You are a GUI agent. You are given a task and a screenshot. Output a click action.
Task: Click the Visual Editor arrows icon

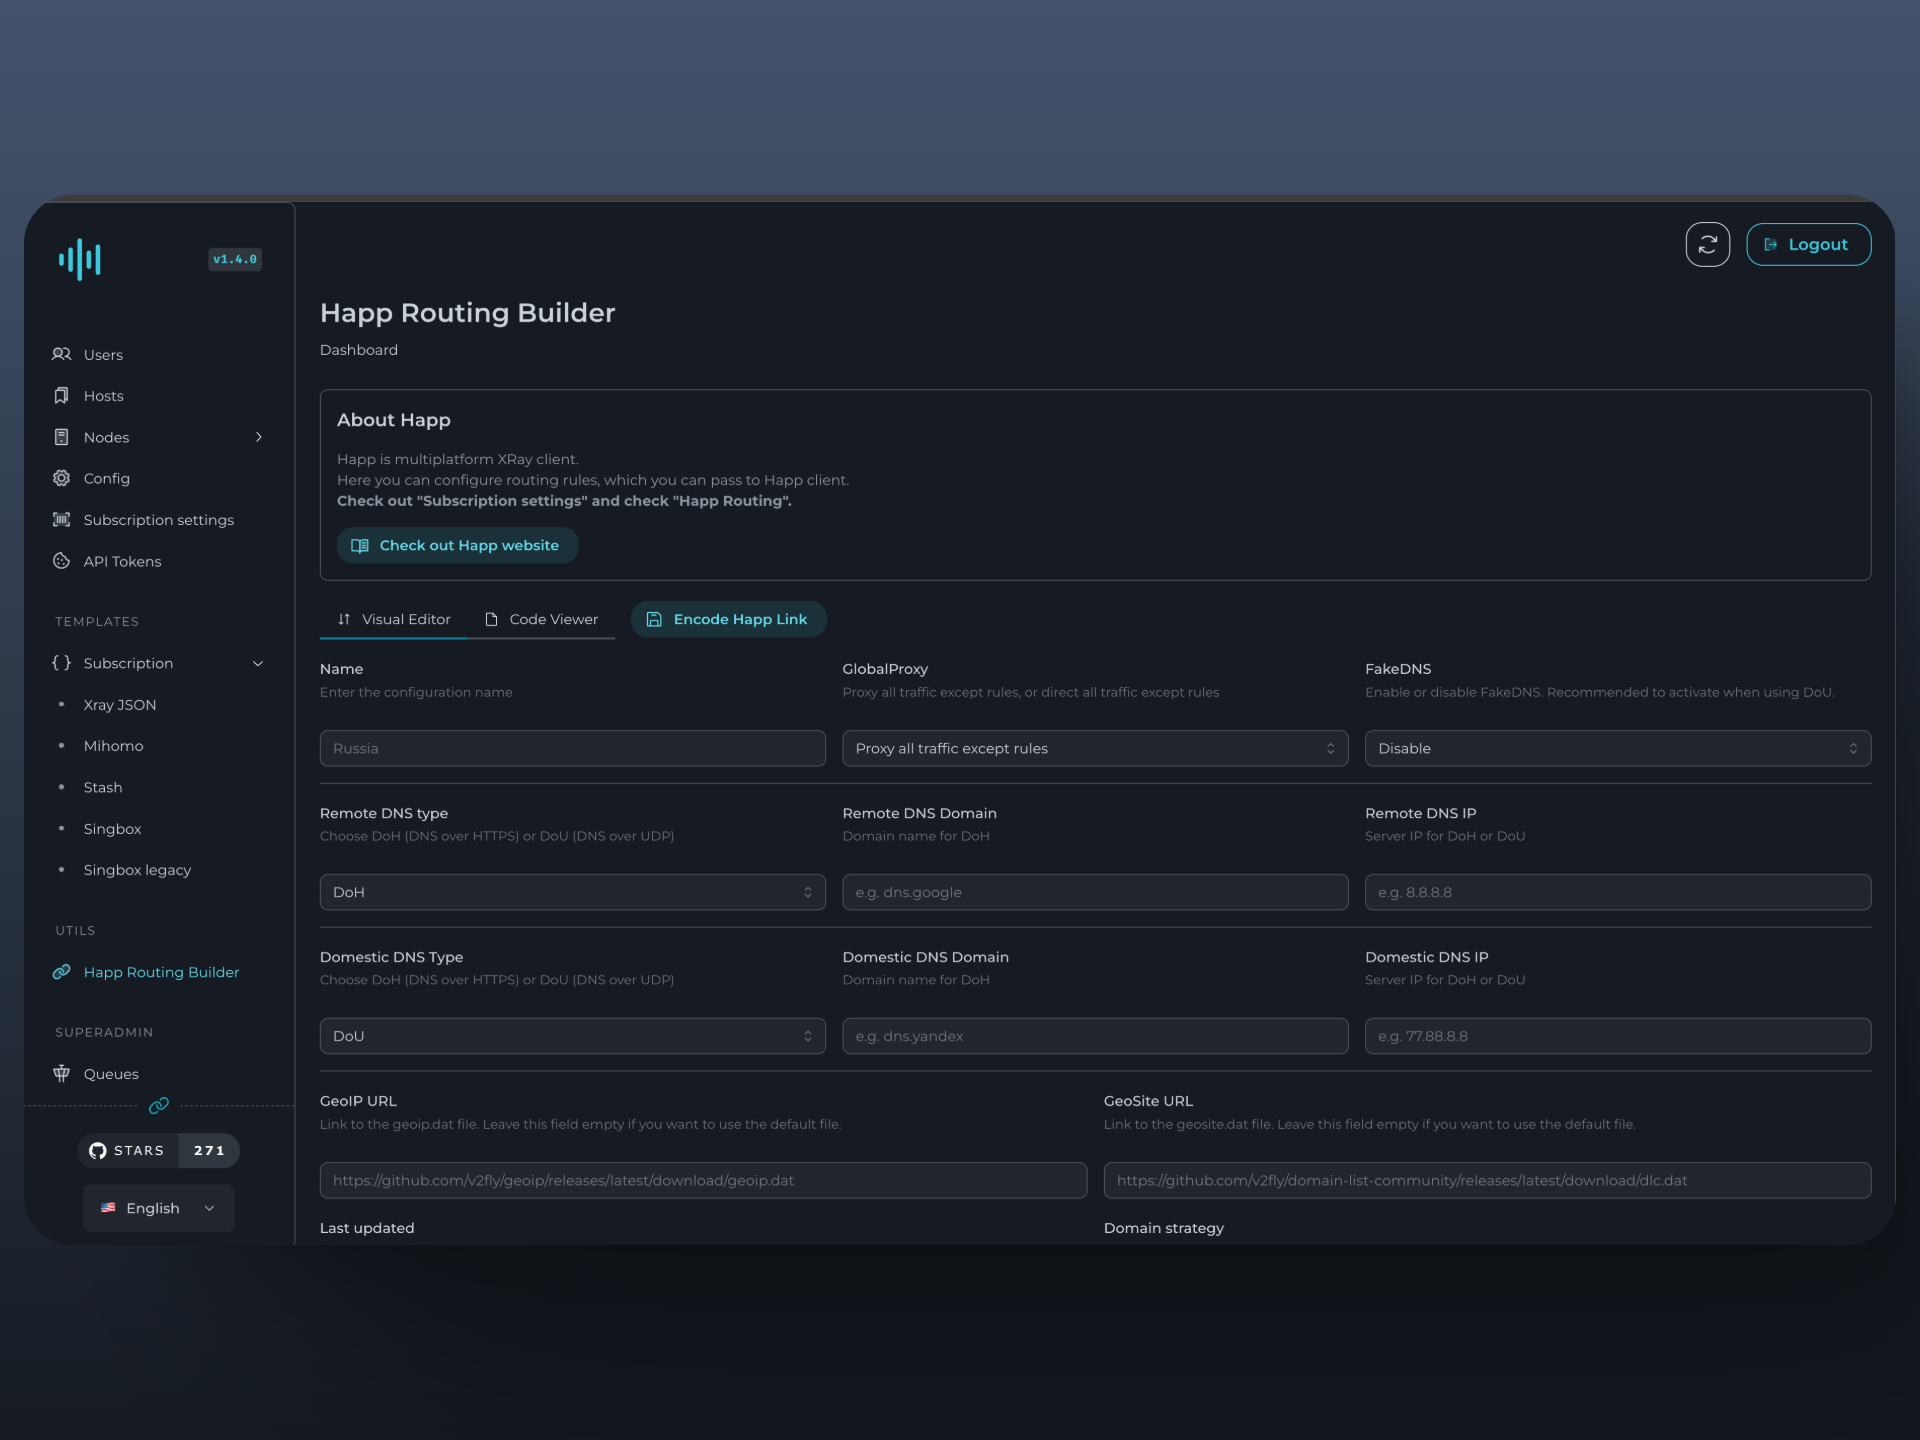click(344, 619)
